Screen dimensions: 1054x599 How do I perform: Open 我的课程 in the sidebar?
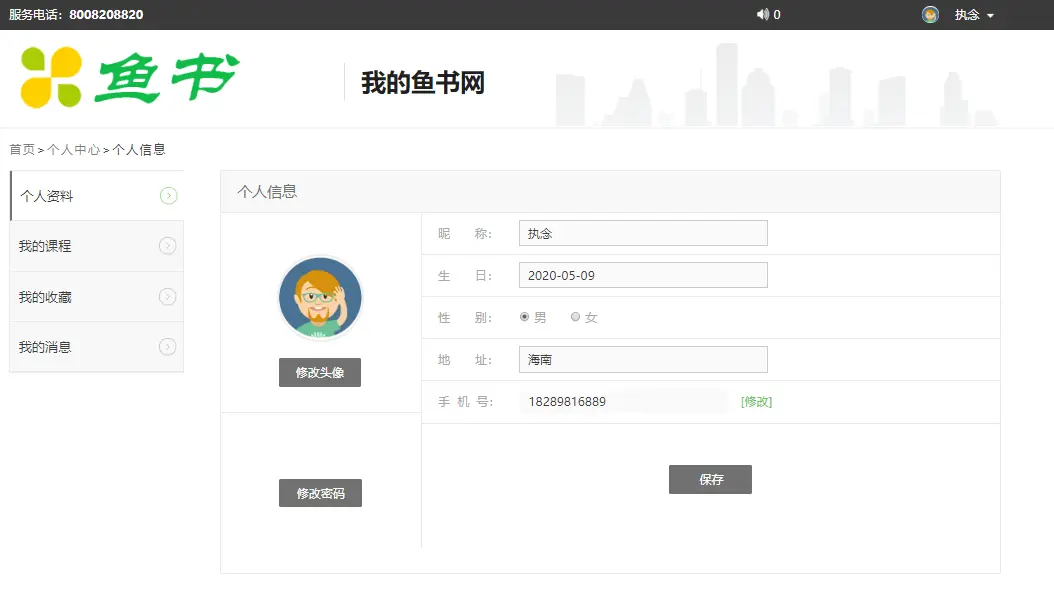(x=97, y=246)
